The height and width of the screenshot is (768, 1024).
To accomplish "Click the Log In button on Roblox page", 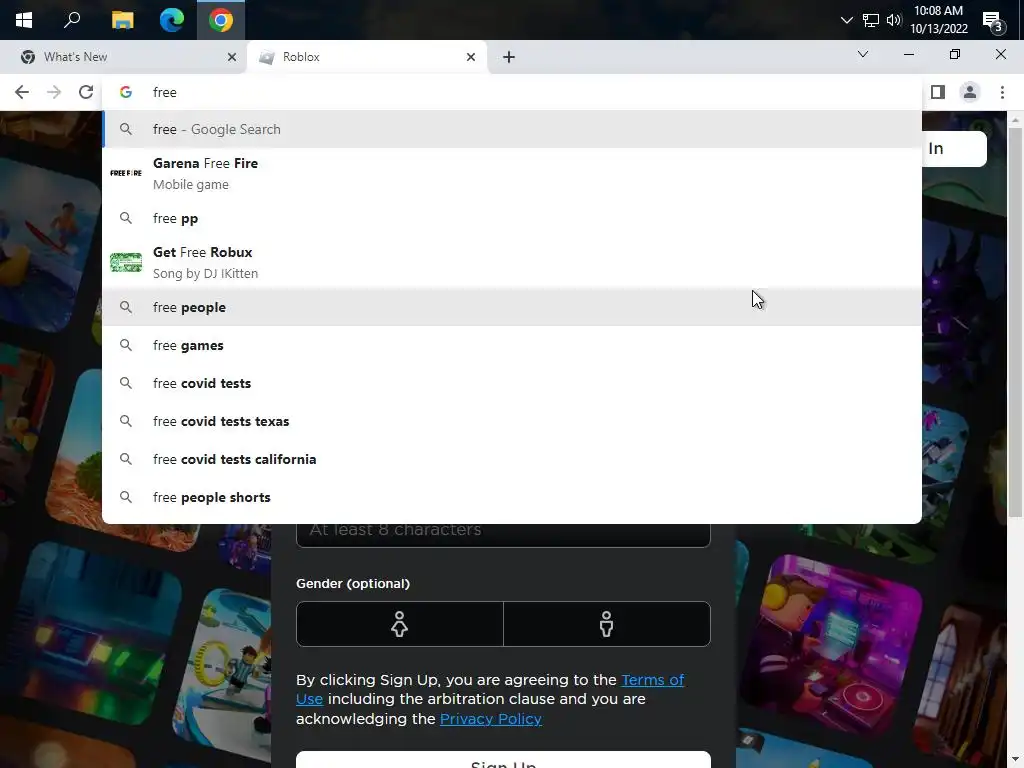I will pyautogui.click(x=954, y=149).
